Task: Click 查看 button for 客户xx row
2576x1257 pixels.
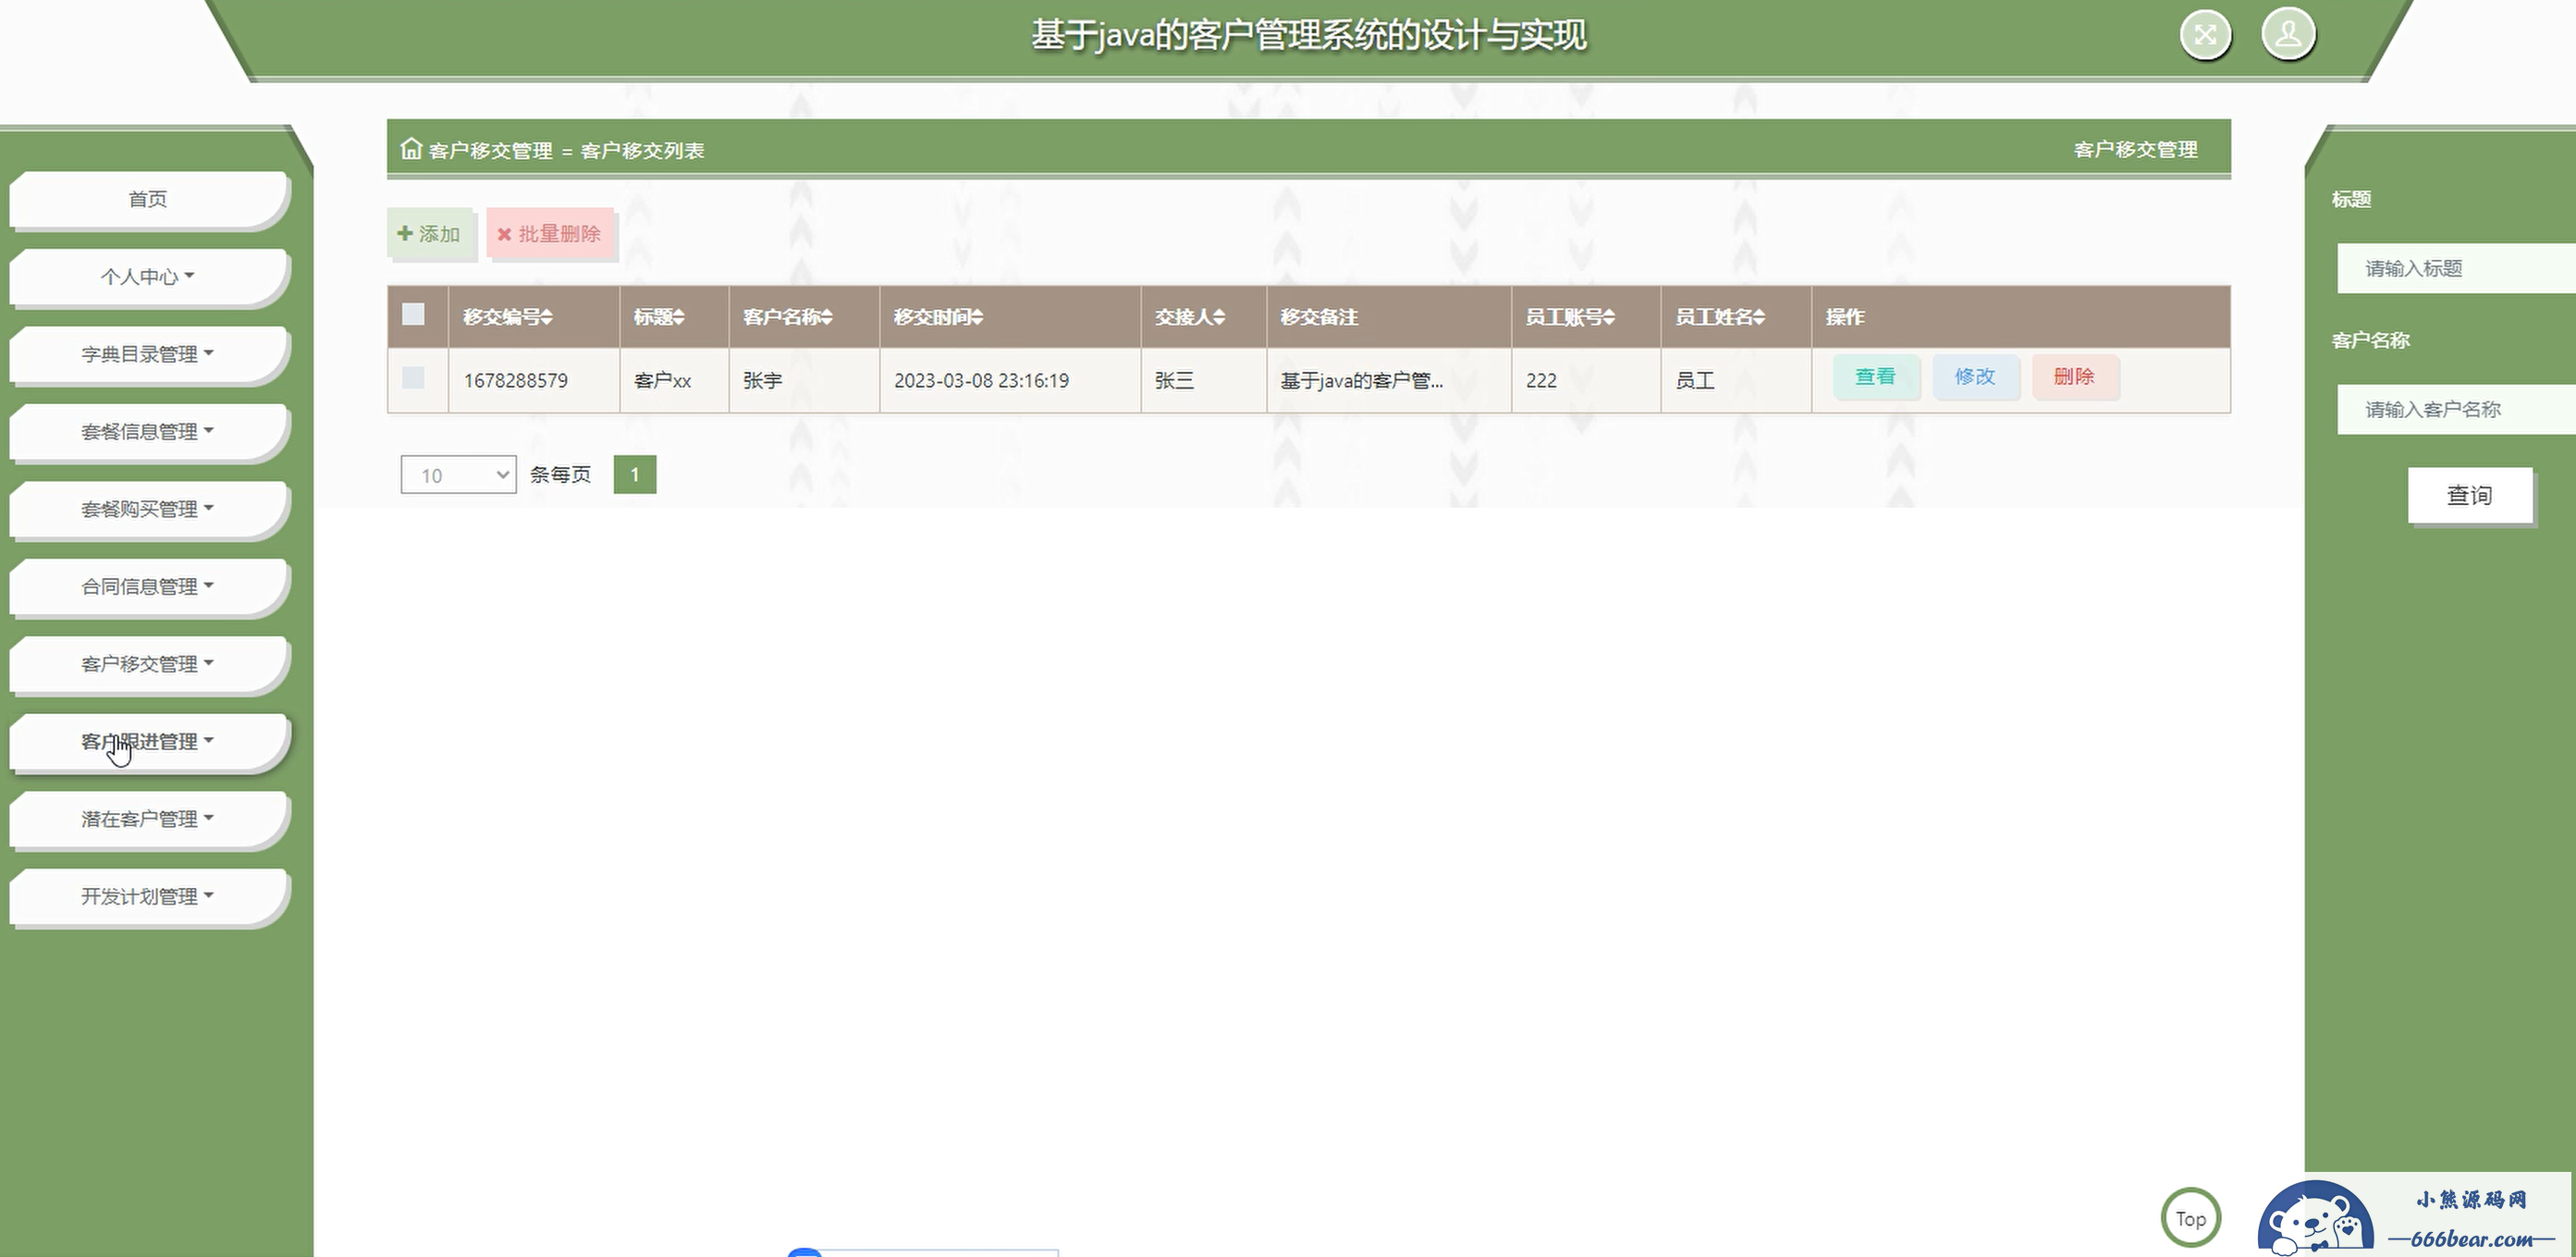Action: coord(1876,377)
